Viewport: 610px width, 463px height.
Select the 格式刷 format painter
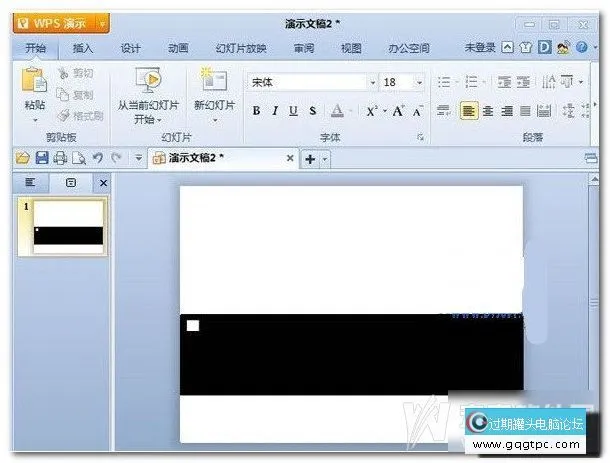click(x=81, y=115)
